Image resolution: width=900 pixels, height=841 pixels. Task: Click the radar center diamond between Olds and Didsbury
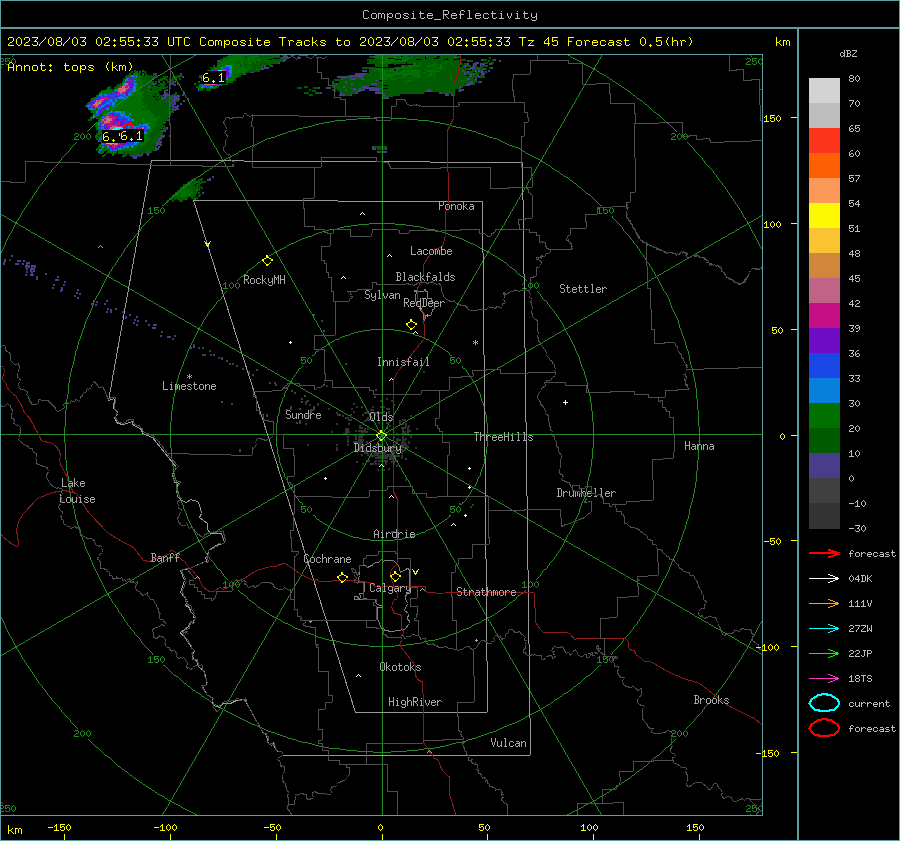click(x=381, y=436)
